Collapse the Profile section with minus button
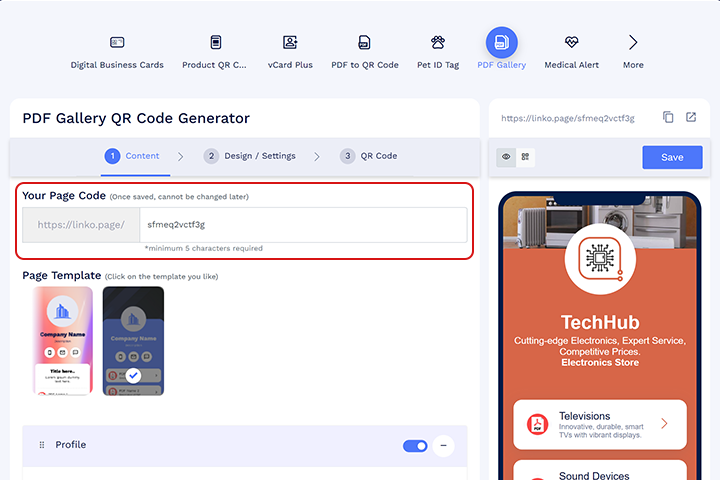Viewport: 720px width, 480px height. pyautogui.click(x=444, y=445)
